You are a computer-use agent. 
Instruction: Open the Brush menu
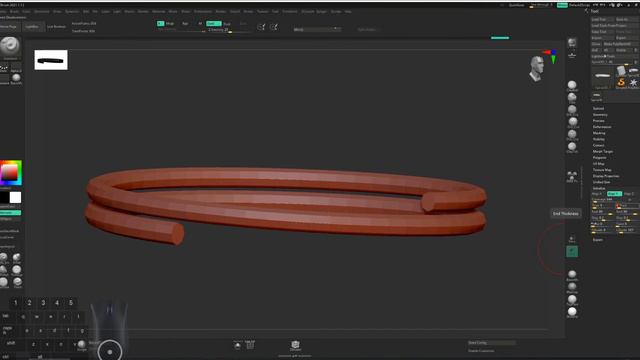coord(14,11)
